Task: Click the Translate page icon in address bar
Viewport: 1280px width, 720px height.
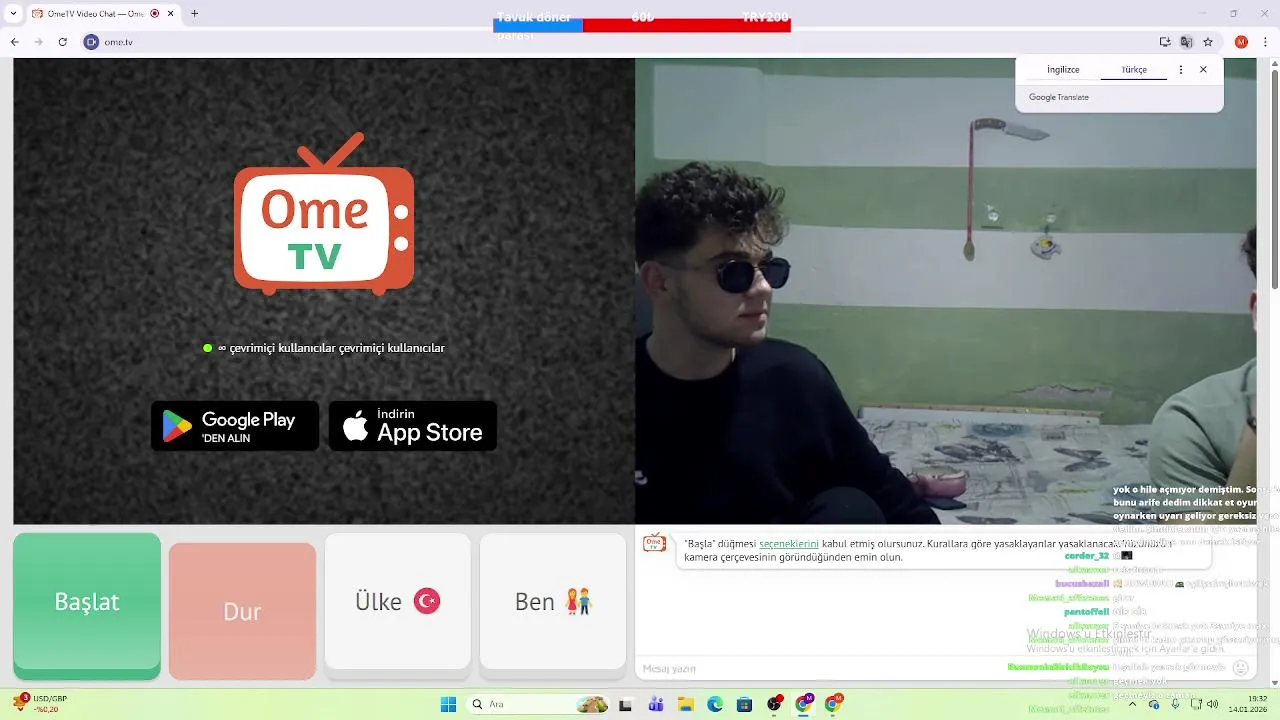Action: [1186, 42]
